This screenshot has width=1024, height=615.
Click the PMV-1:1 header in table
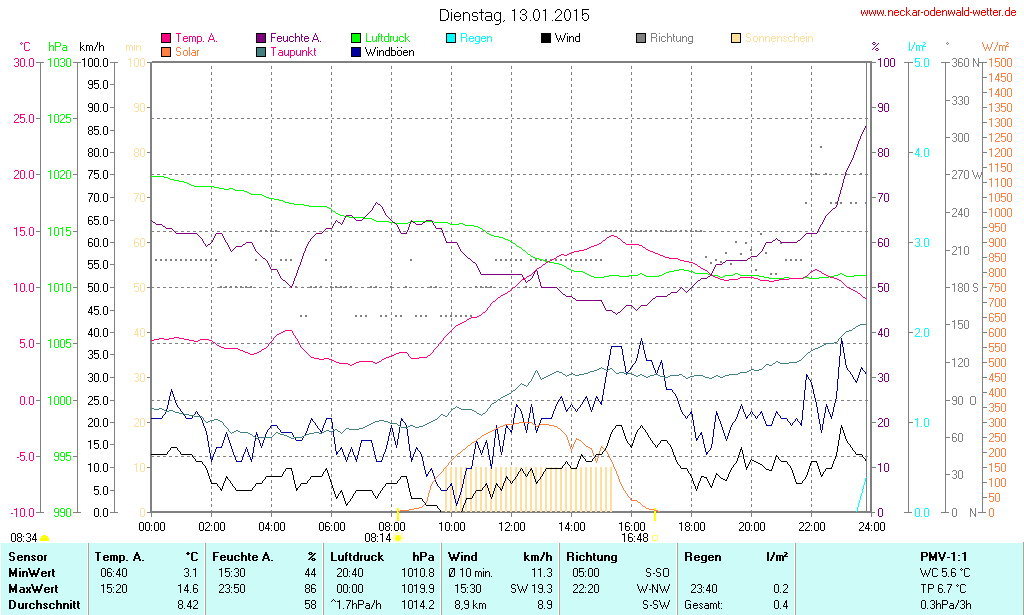pos(943,556)
